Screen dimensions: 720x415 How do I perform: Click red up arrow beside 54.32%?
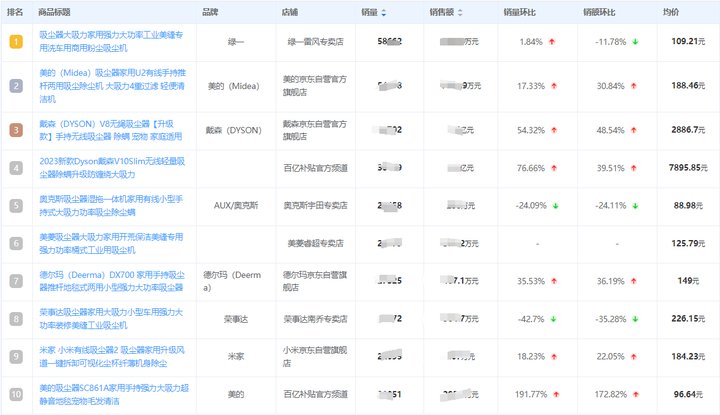click(x=554, y=130)
